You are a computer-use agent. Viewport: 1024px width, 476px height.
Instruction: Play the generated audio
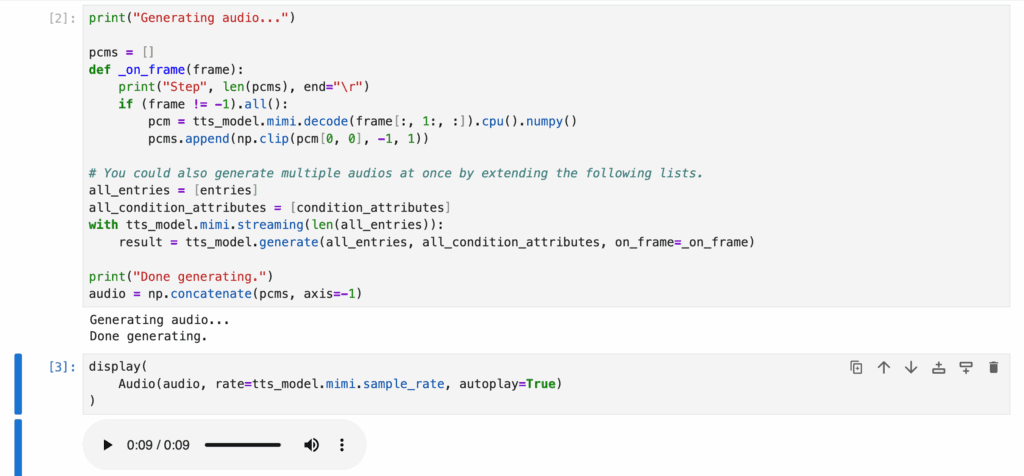point(107,445)
